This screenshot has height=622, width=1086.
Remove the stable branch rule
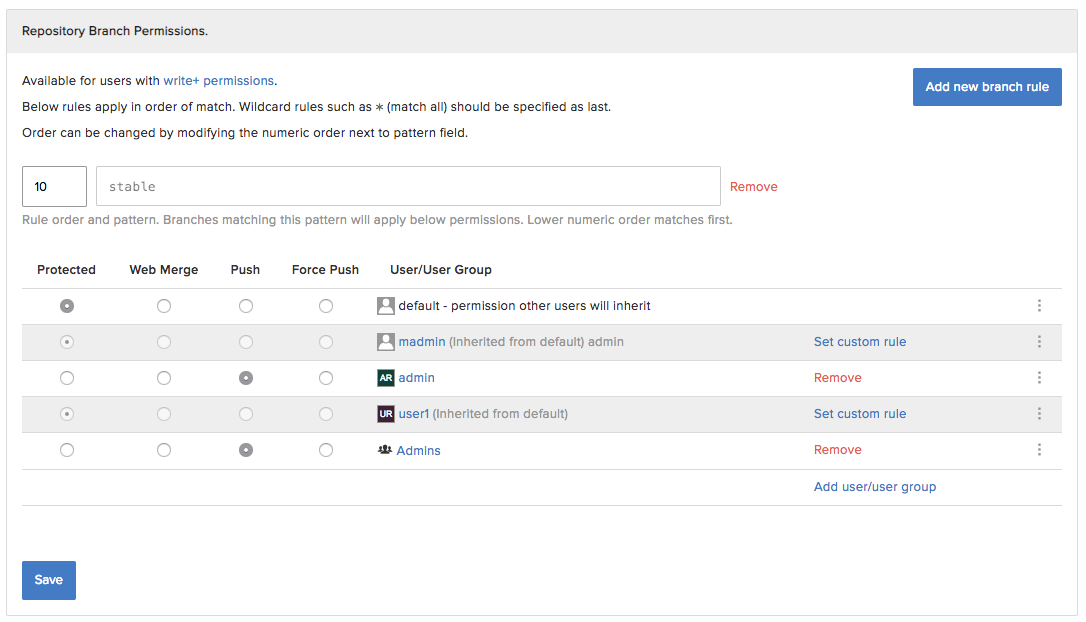click(753, 187)
